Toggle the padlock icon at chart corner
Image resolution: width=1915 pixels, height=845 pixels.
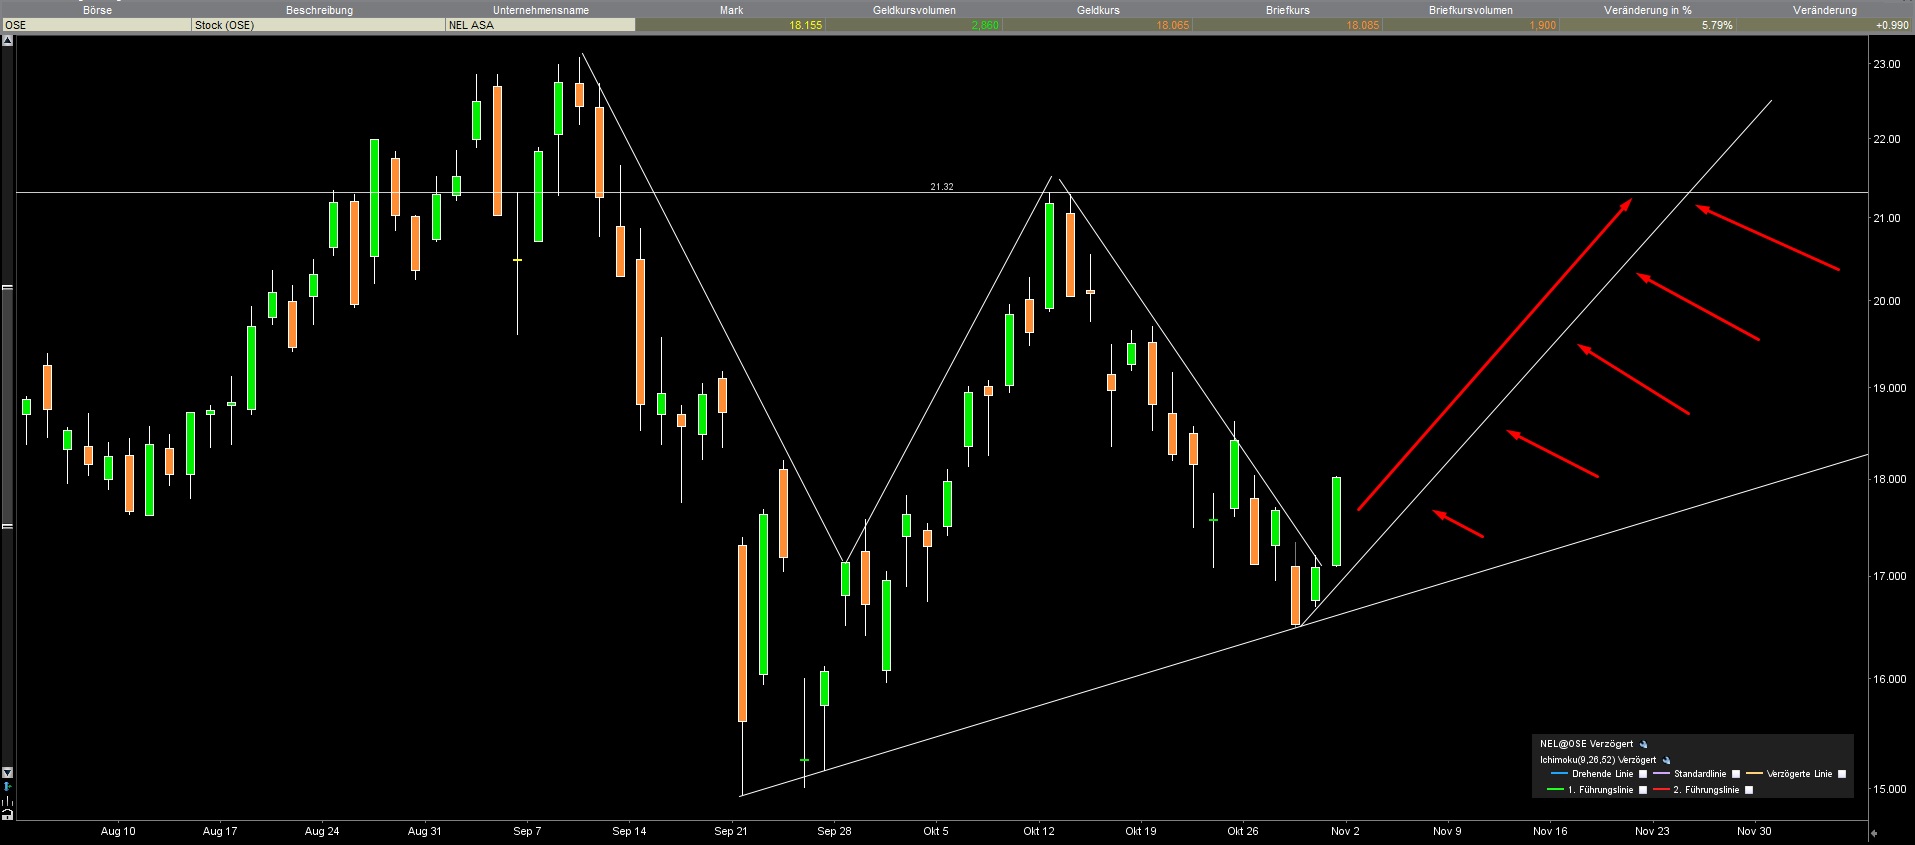pyautogui.click(x=8, y=814)
